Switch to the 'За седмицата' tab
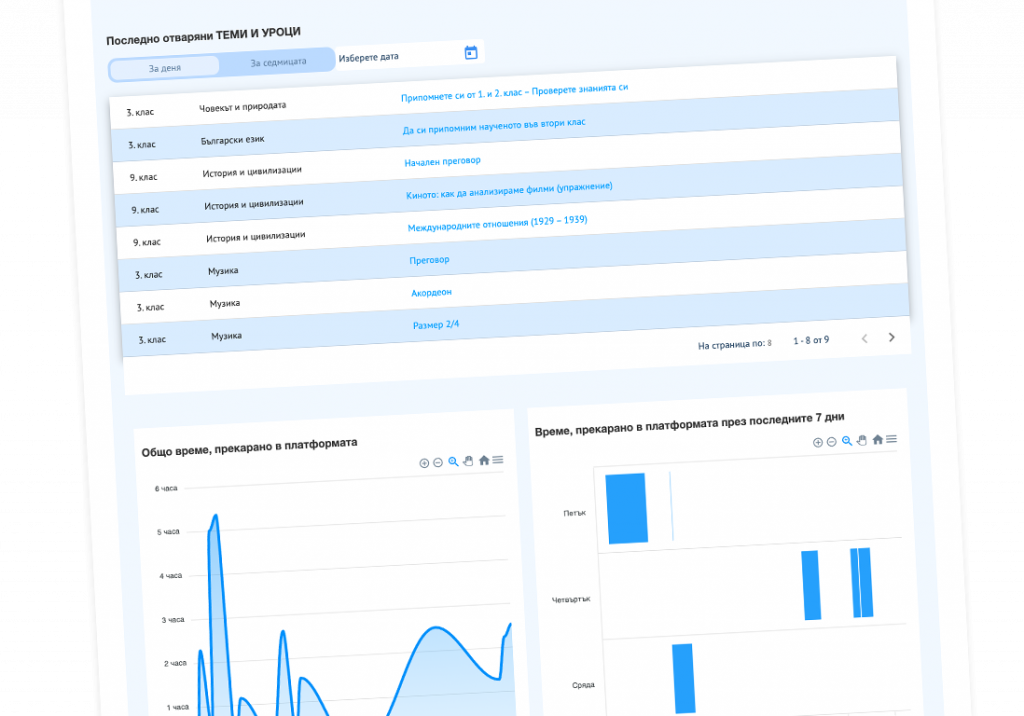This screenshot has height=716, width=1024. click(x=278, y=62)
